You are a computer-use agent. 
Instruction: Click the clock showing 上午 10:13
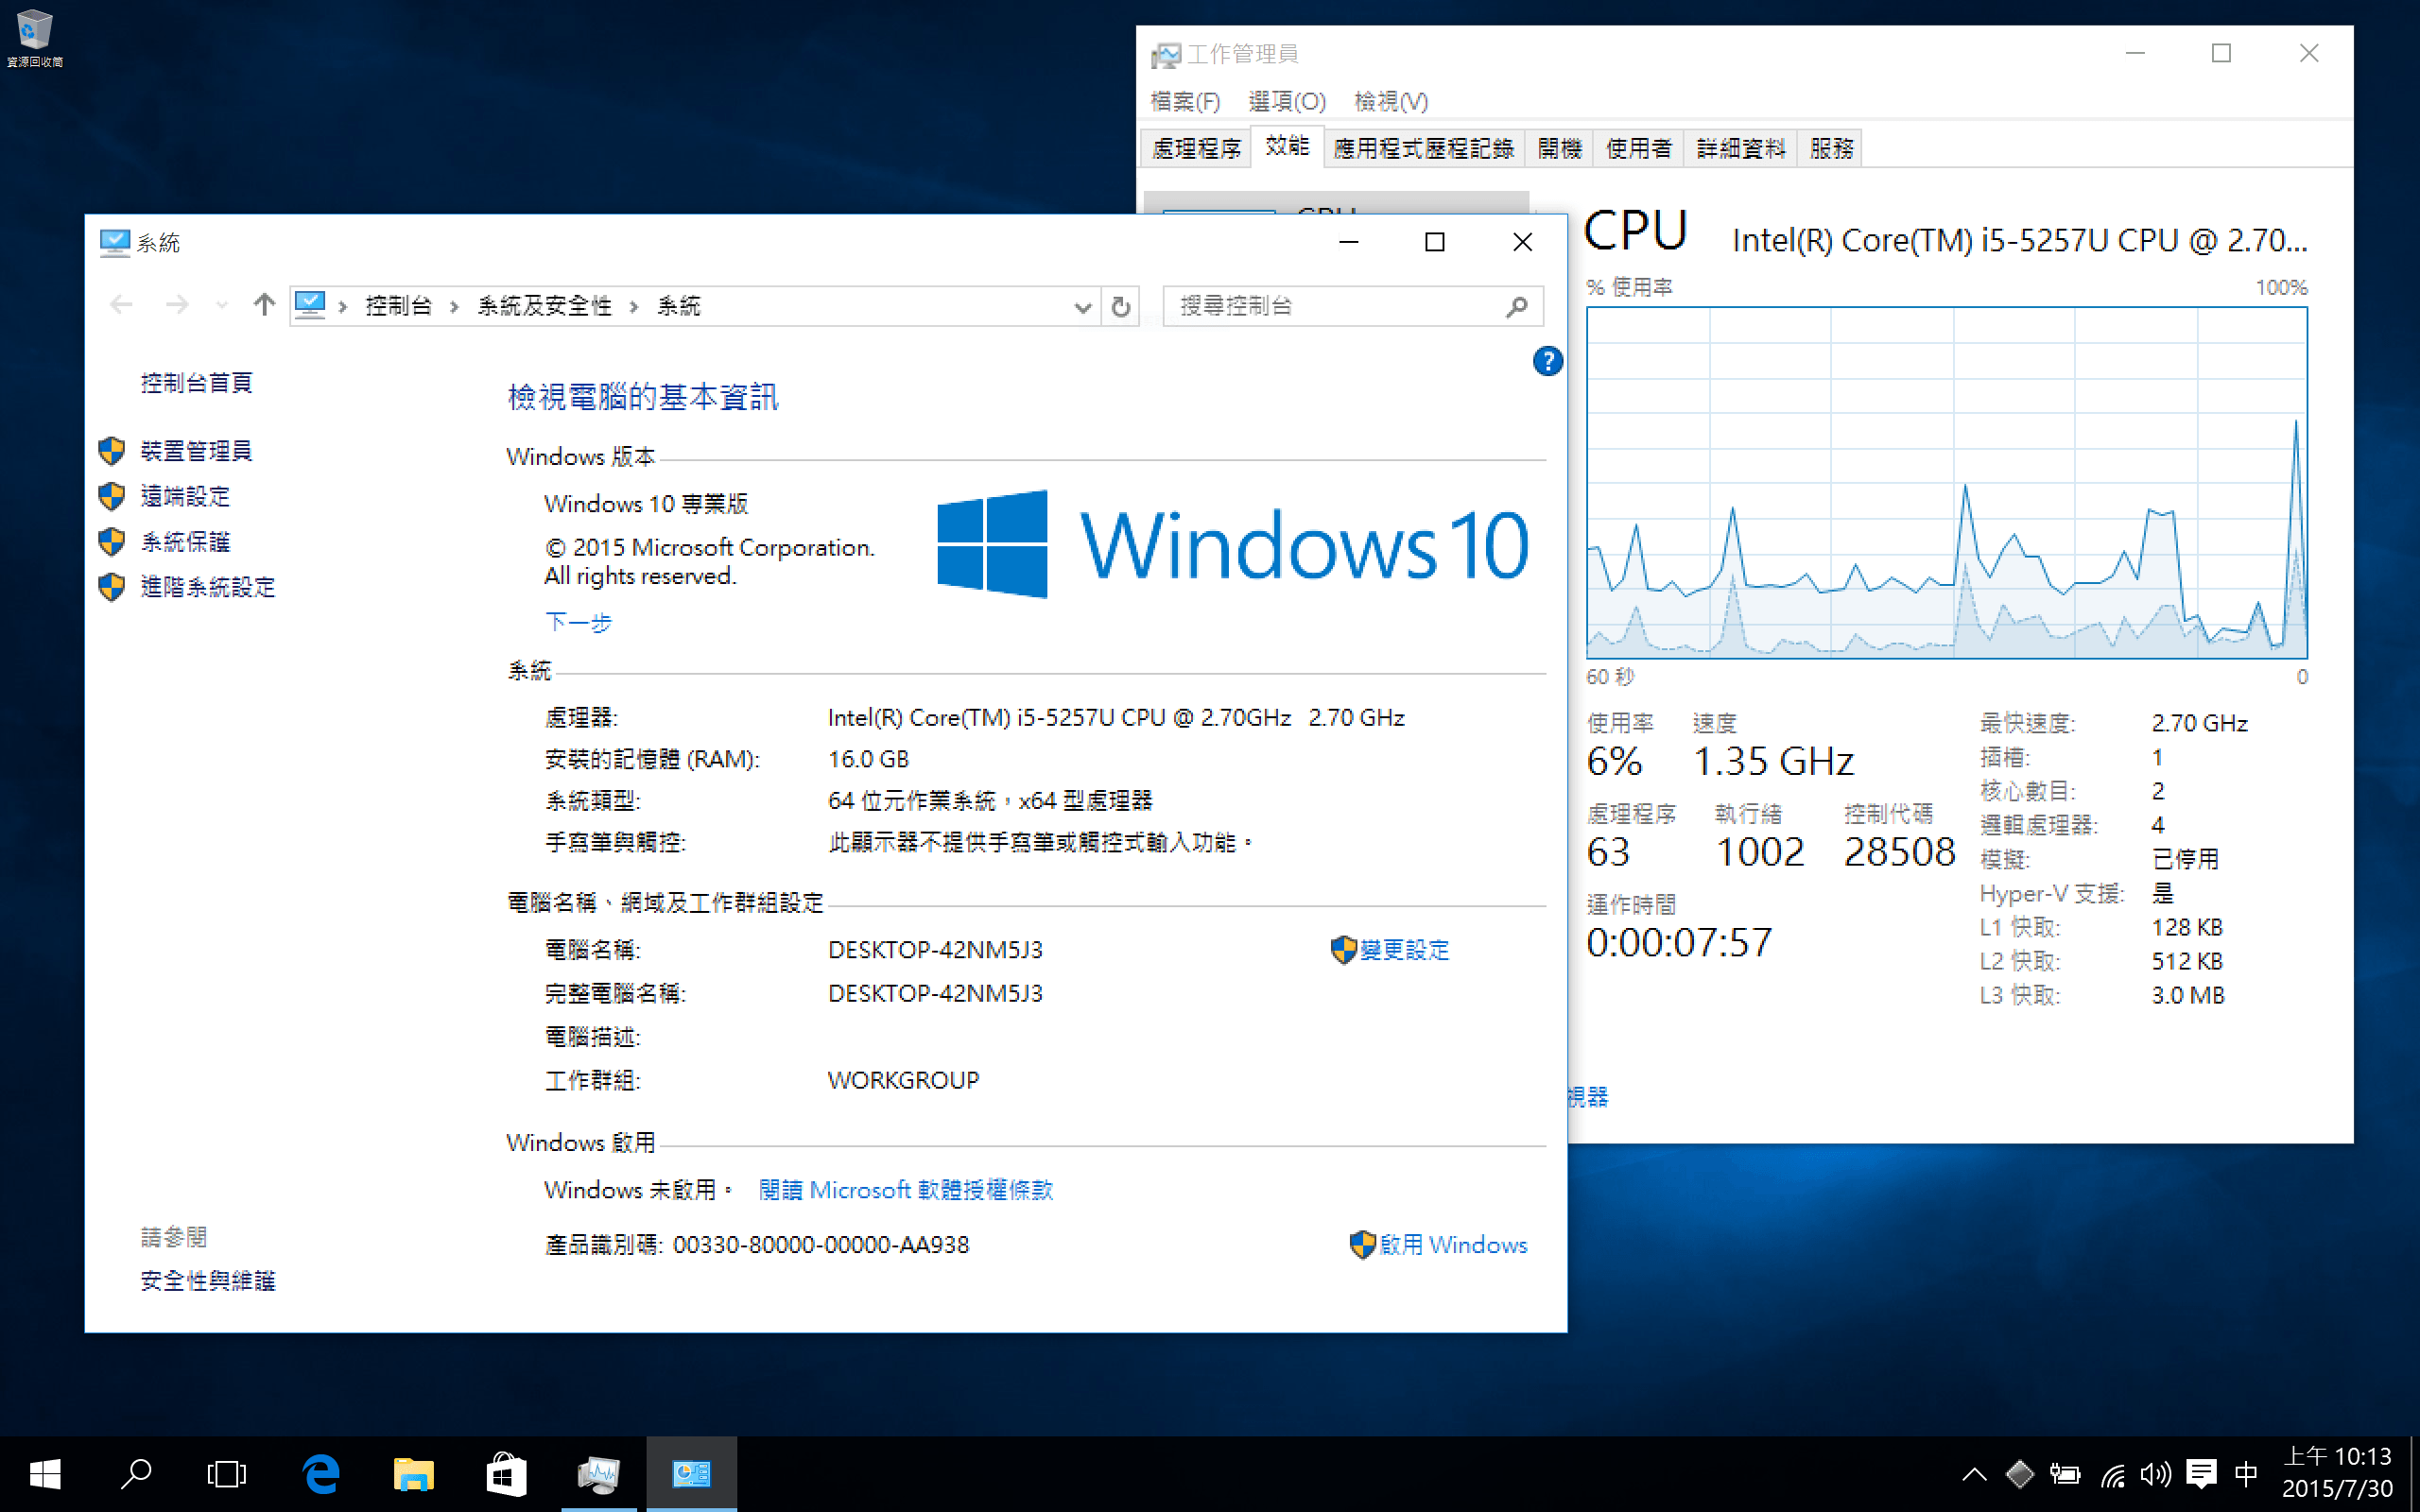[2337, 1473]
